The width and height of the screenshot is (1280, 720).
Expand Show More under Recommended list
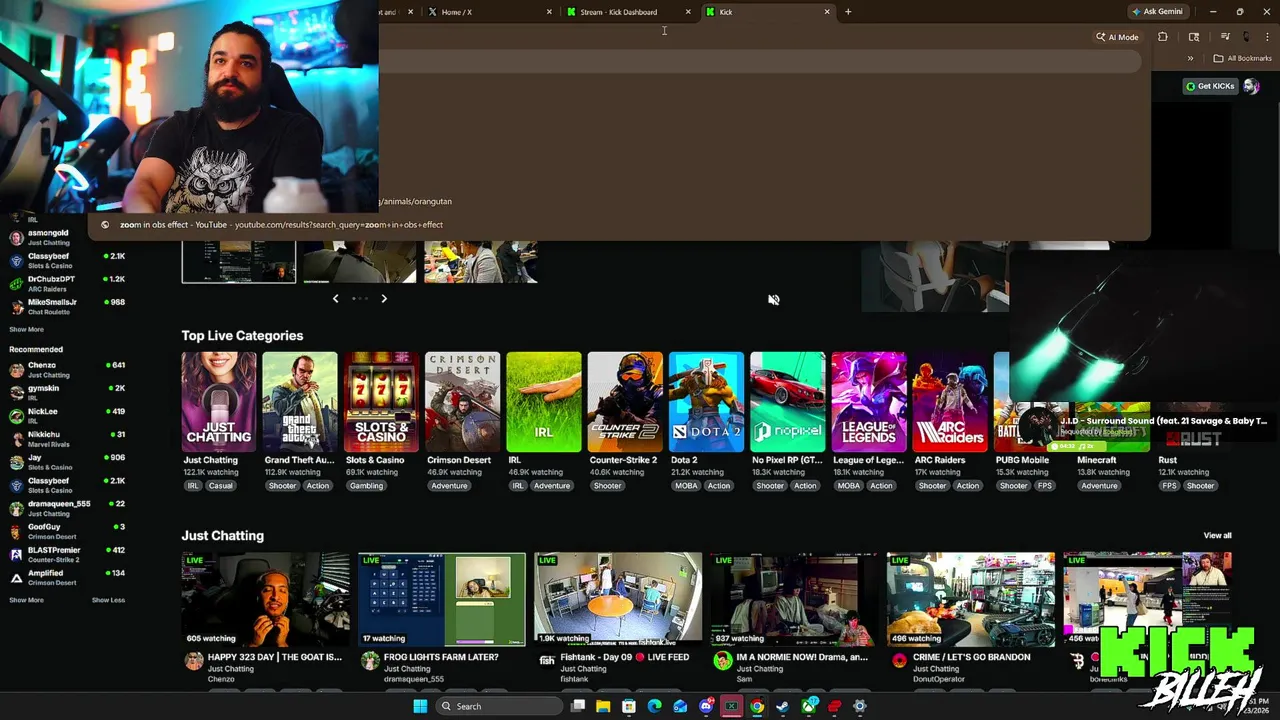pyautogui.click(x=26, y=600)
